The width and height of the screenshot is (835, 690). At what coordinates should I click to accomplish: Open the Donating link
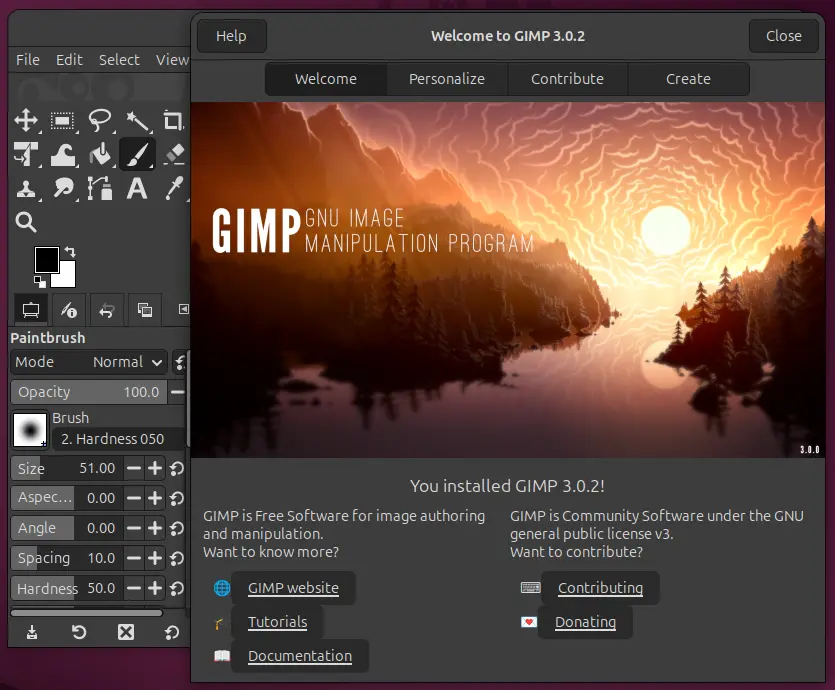[585, 622]
